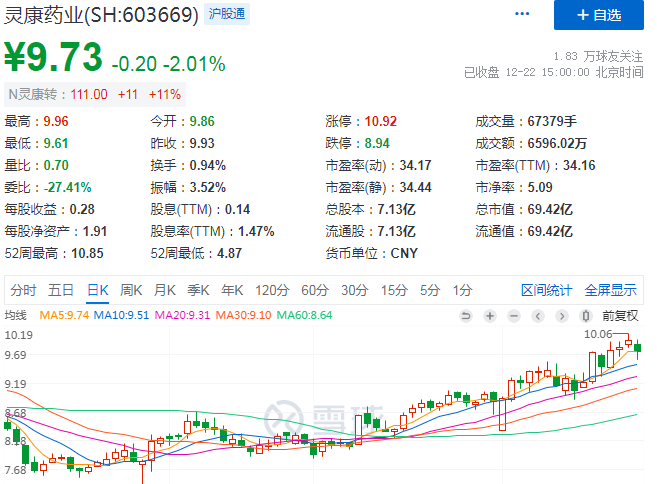The image size is (657, 484).
Task: Click the 涨停 value 10.92
Action: [380, 122]
